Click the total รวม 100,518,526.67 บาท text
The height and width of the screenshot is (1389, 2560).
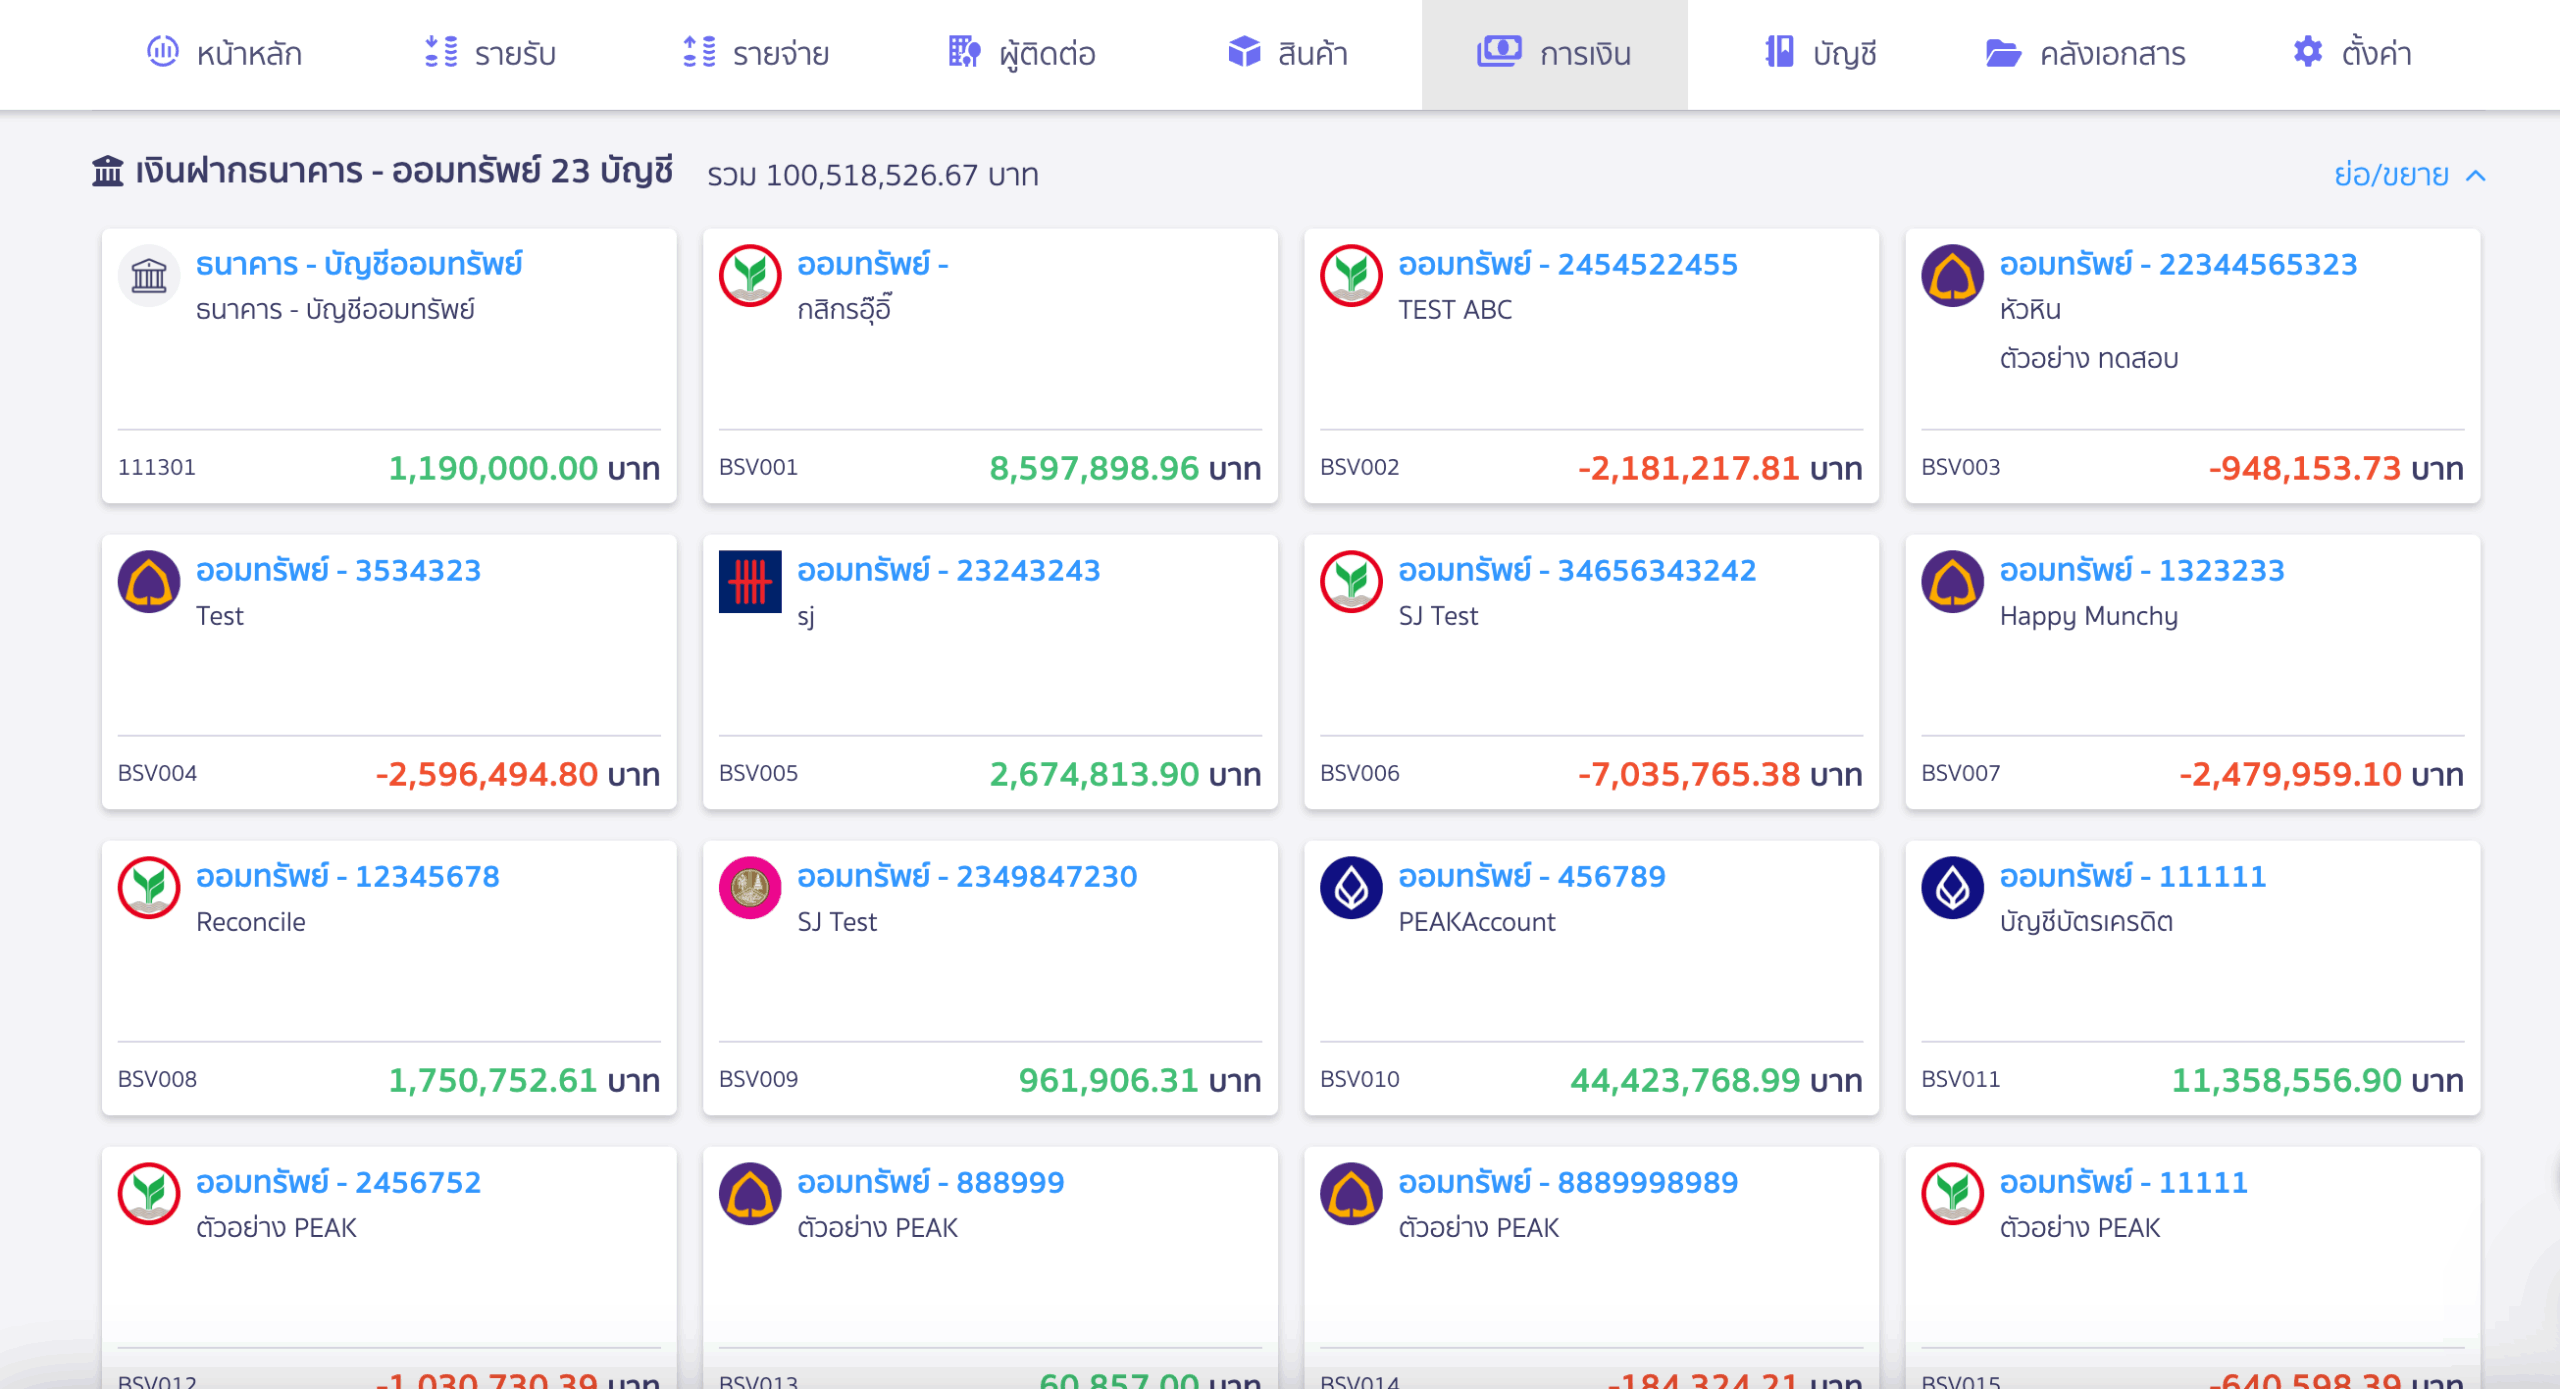pyautogui.click(x=872, y=175)
